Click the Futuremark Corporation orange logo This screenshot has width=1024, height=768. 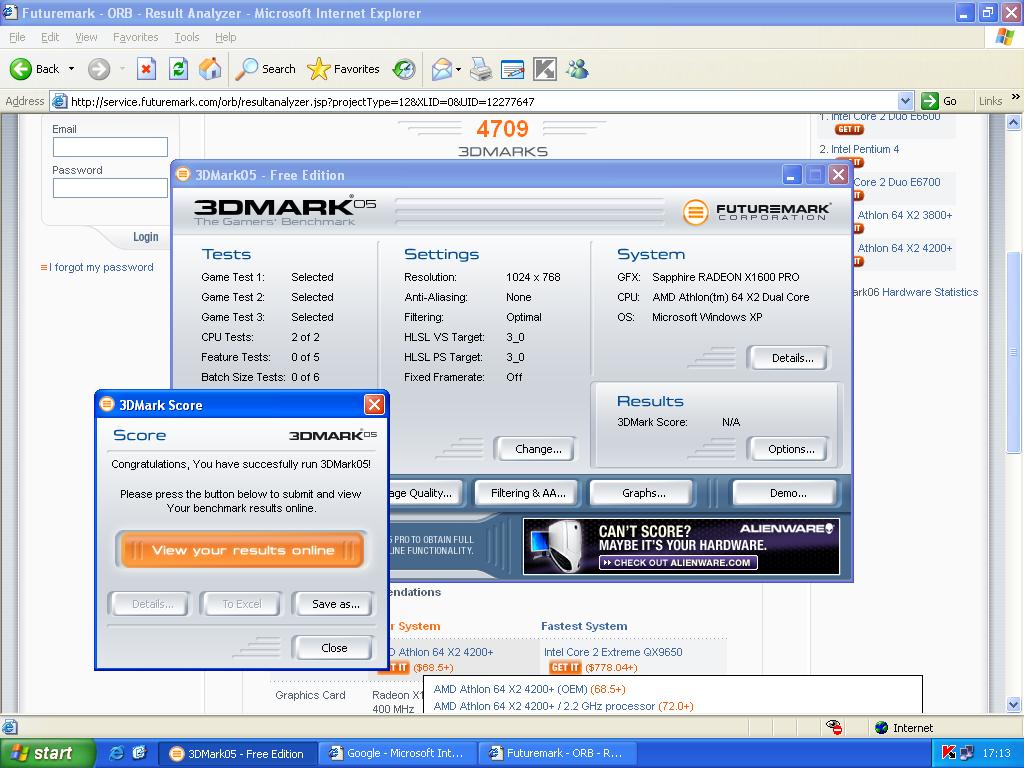[x=696, y=212]
